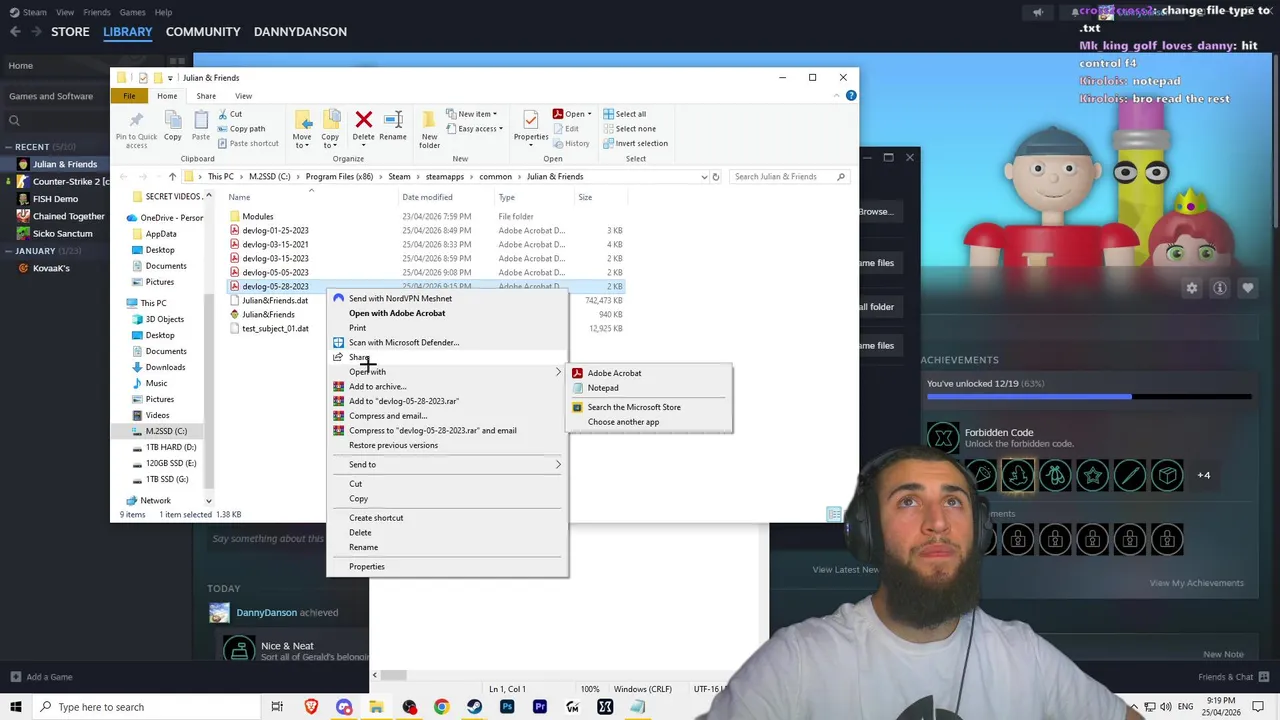Go to Steam COMMUNITY
Image resolution: width=1280 pixels, height=720 pixels.
coord(203,32)
